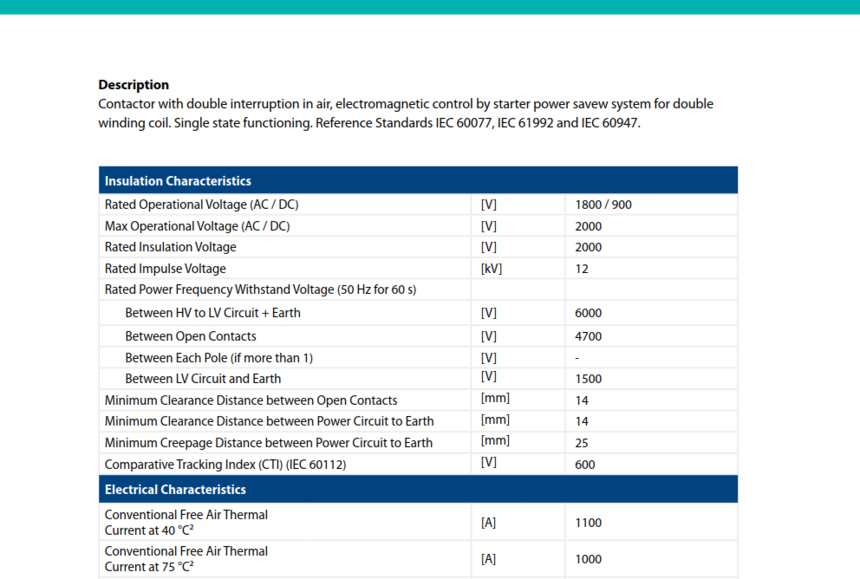Select Minimum Clearance Distance between Open Contacts label
This screenshot has height=579, width=860.
coord(251,400)
